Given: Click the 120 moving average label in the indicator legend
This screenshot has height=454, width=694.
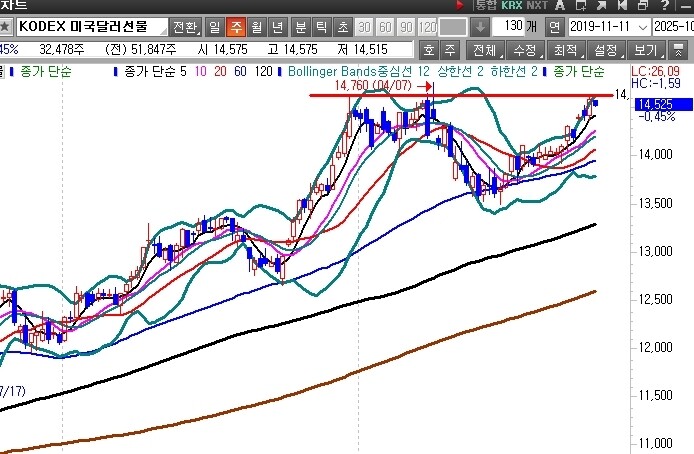Looking at the screenshot, I should [264, 71].
